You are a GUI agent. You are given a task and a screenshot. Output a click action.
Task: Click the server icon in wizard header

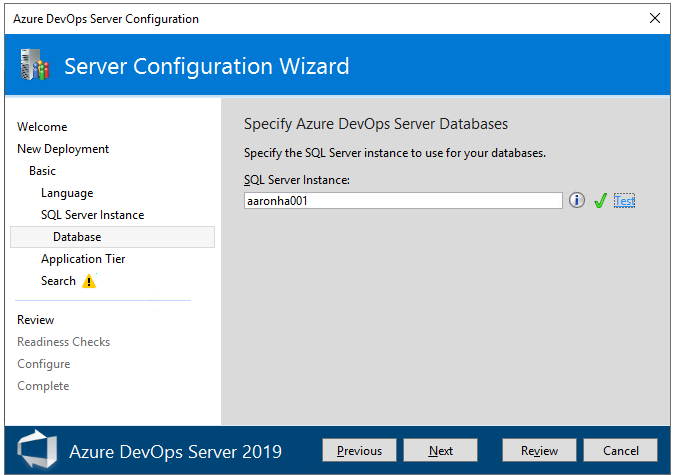(35, 67)
